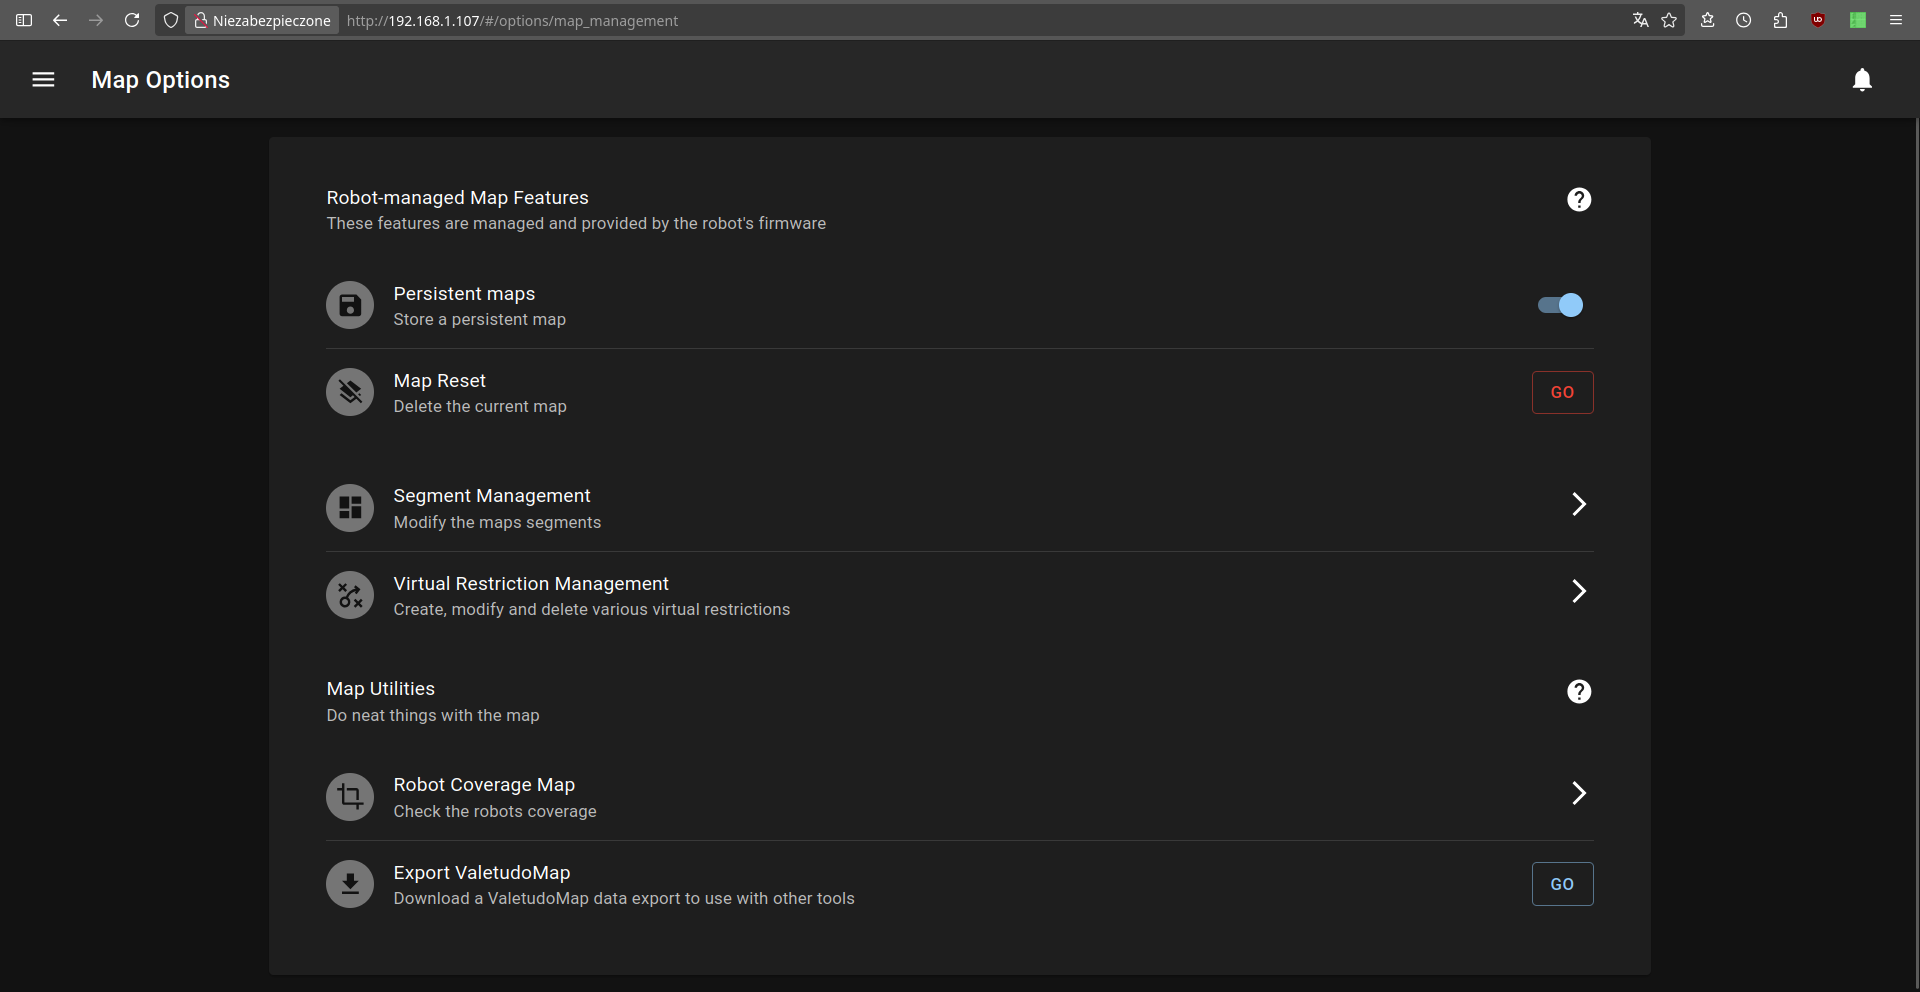Click the Robot Coverage Map crop icon
Screen dimensions: 1920x992
click(350, 797)
